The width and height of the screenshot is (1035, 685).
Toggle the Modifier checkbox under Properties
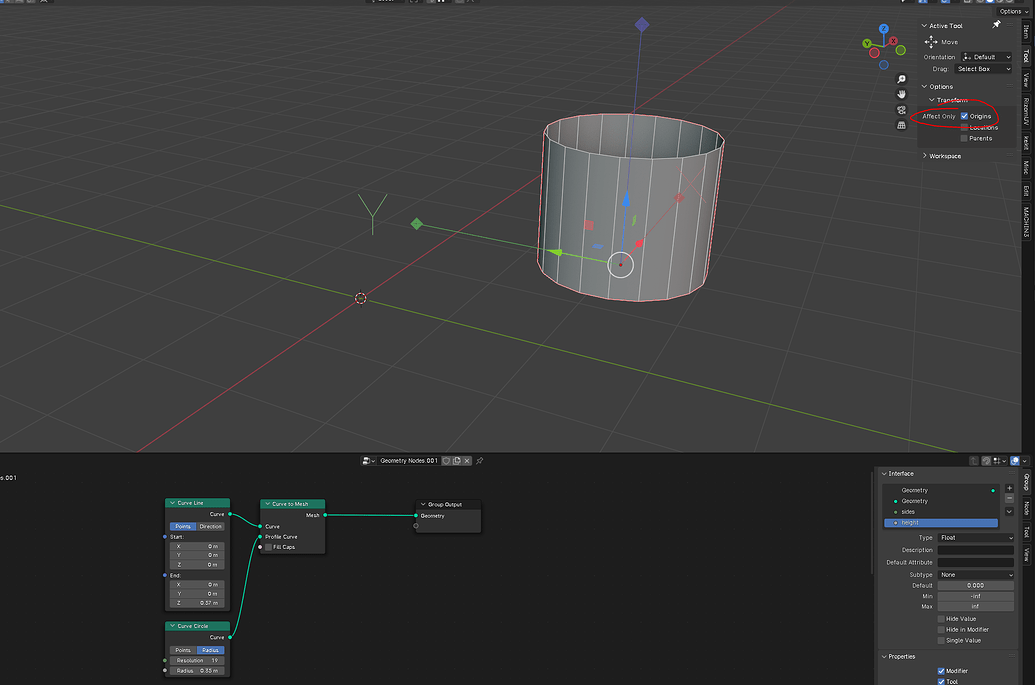coord(941,671)
